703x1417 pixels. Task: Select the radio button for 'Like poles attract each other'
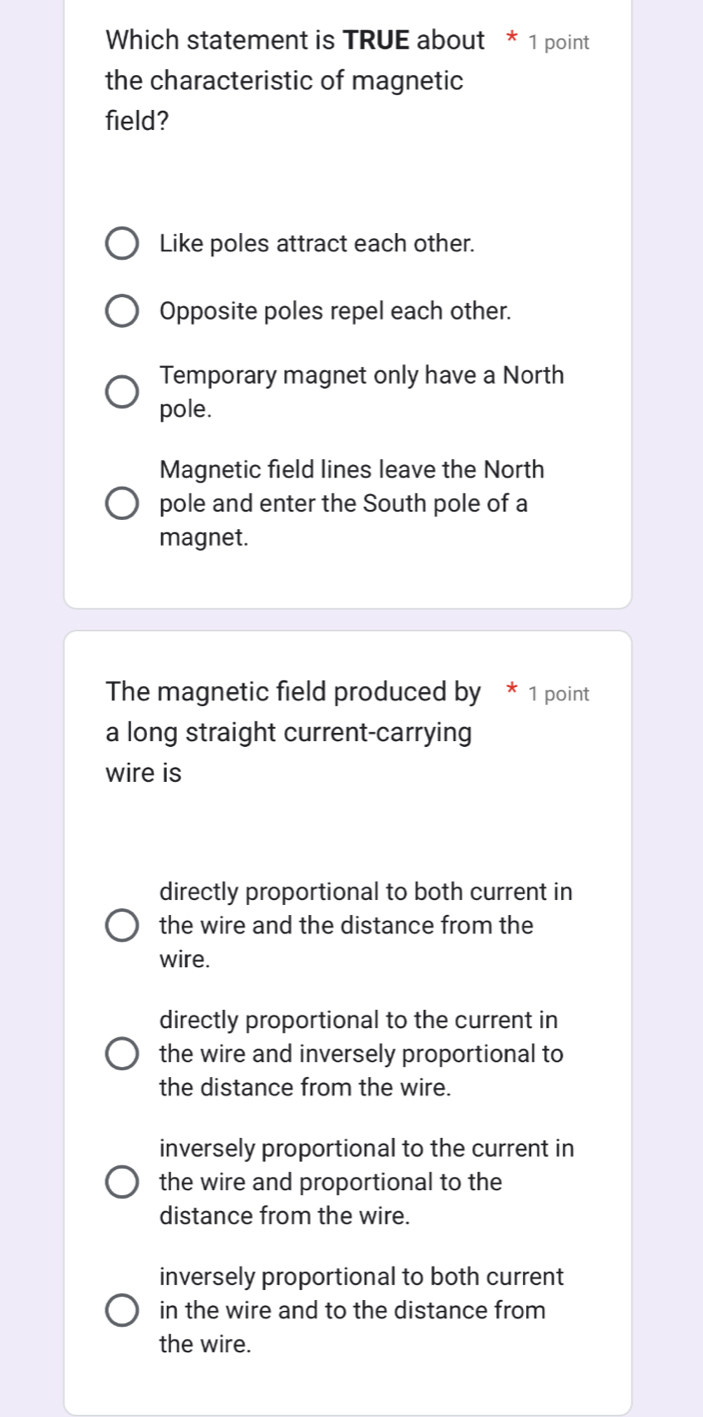coord(123,244)
